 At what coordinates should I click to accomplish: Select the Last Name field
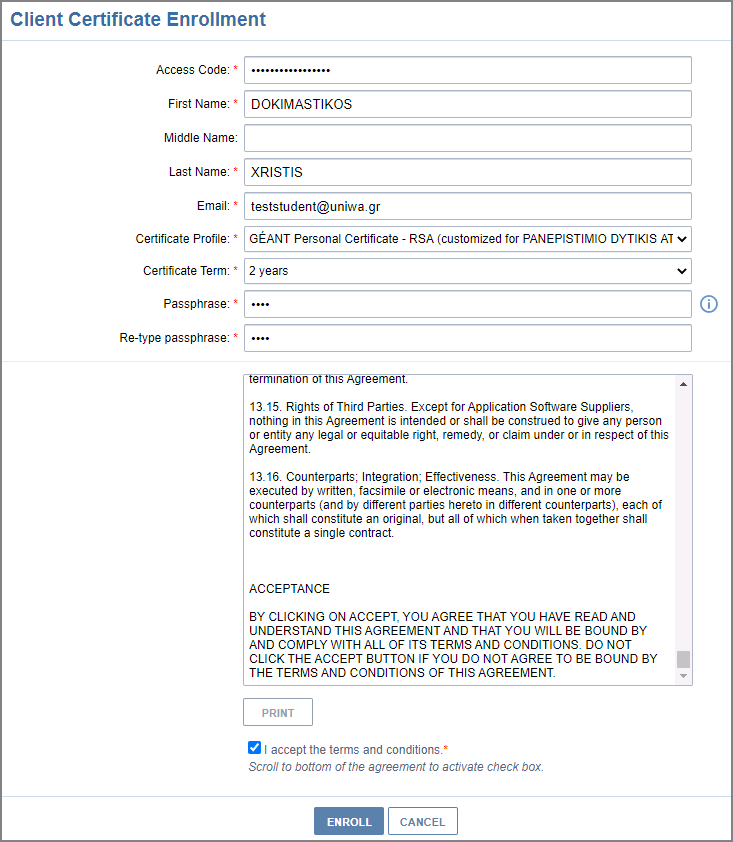(468, 172)
